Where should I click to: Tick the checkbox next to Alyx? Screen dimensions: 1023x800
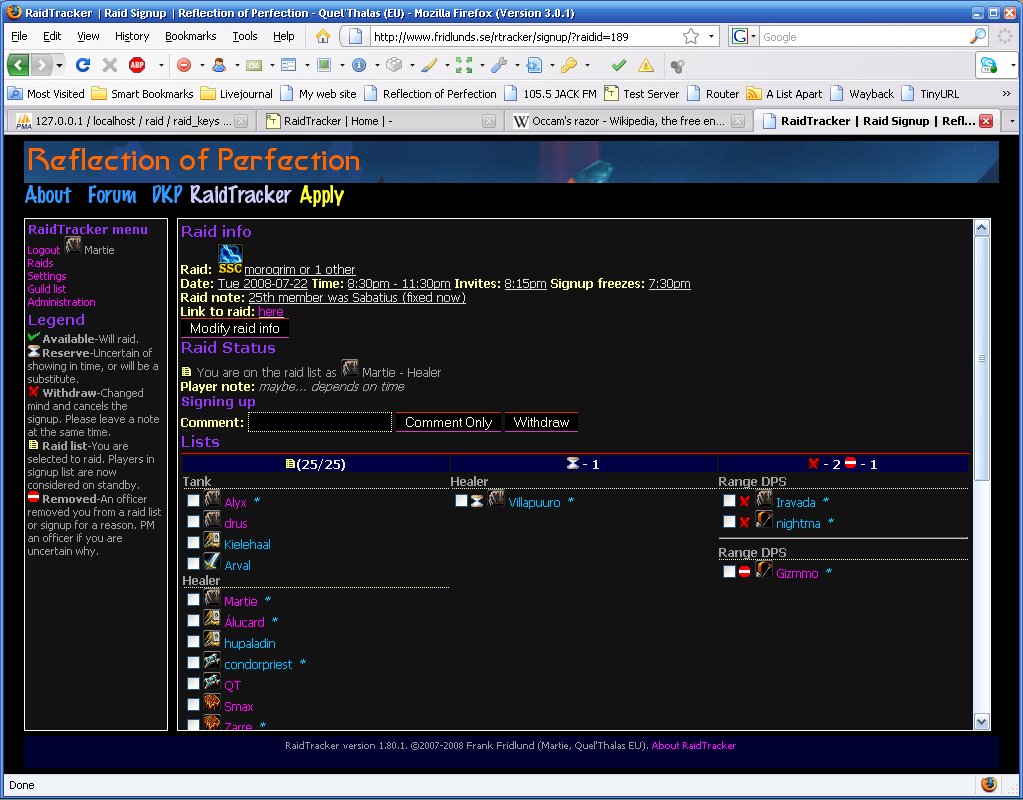point(193,501)
